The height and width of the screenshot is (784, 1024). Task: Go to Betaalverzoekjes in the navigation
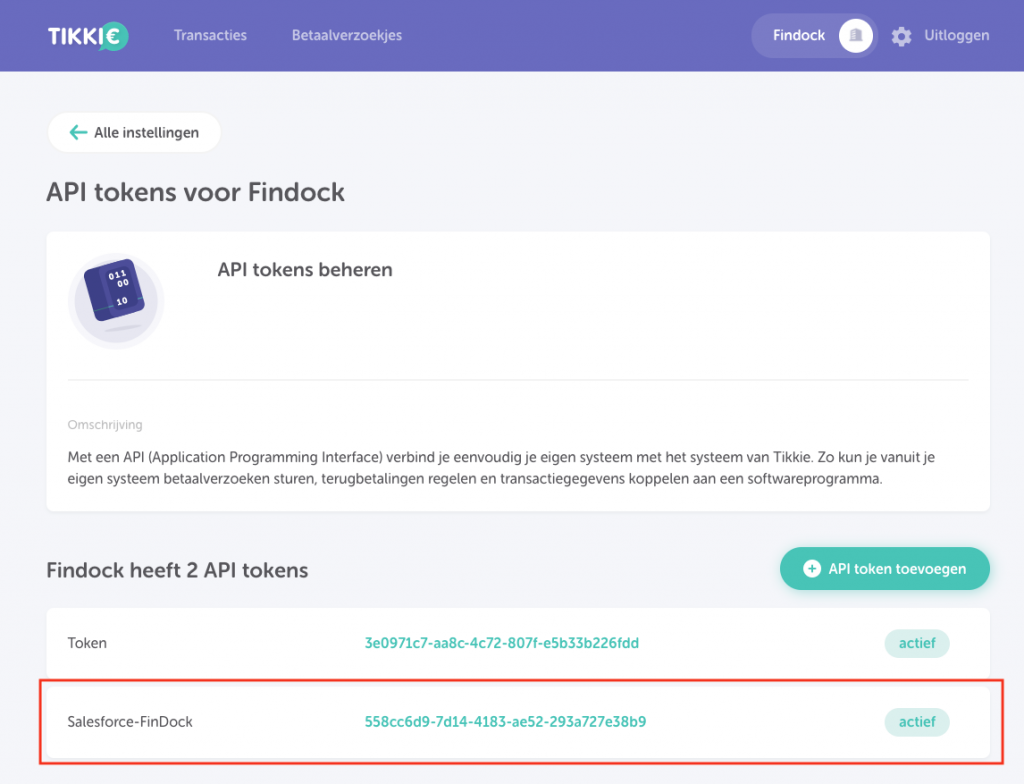(x=347, y=36)
